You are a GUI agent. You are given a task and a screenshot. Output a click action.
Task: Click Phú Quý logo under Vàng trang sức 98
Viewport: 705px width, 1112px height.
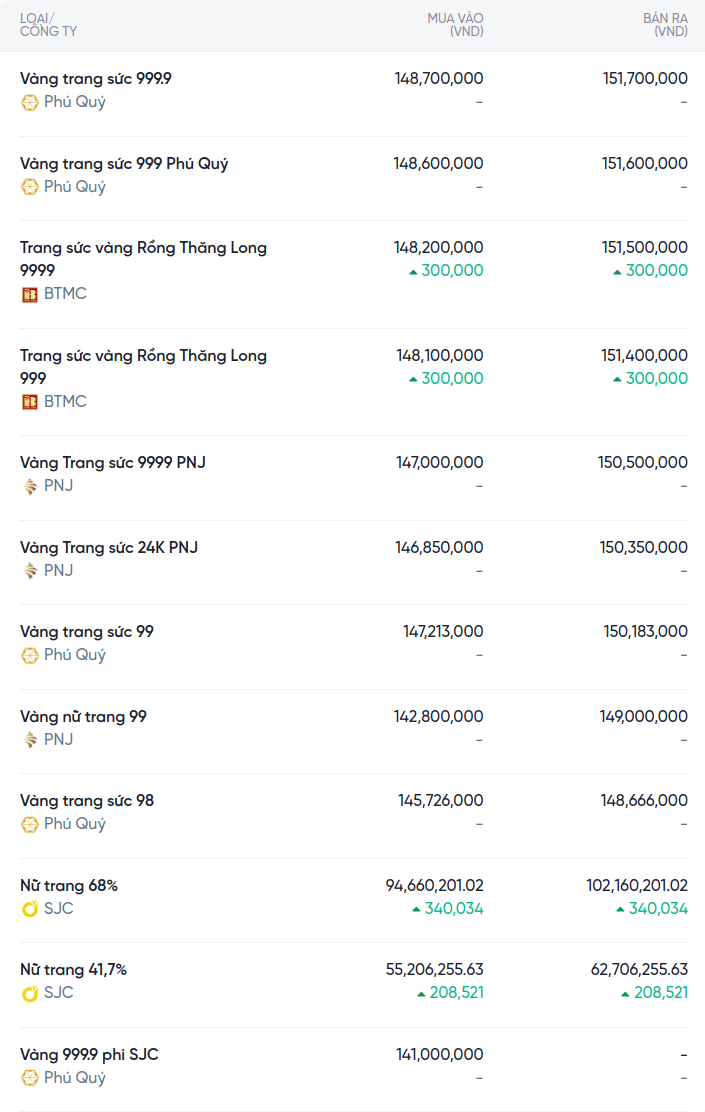click(30, 824)
